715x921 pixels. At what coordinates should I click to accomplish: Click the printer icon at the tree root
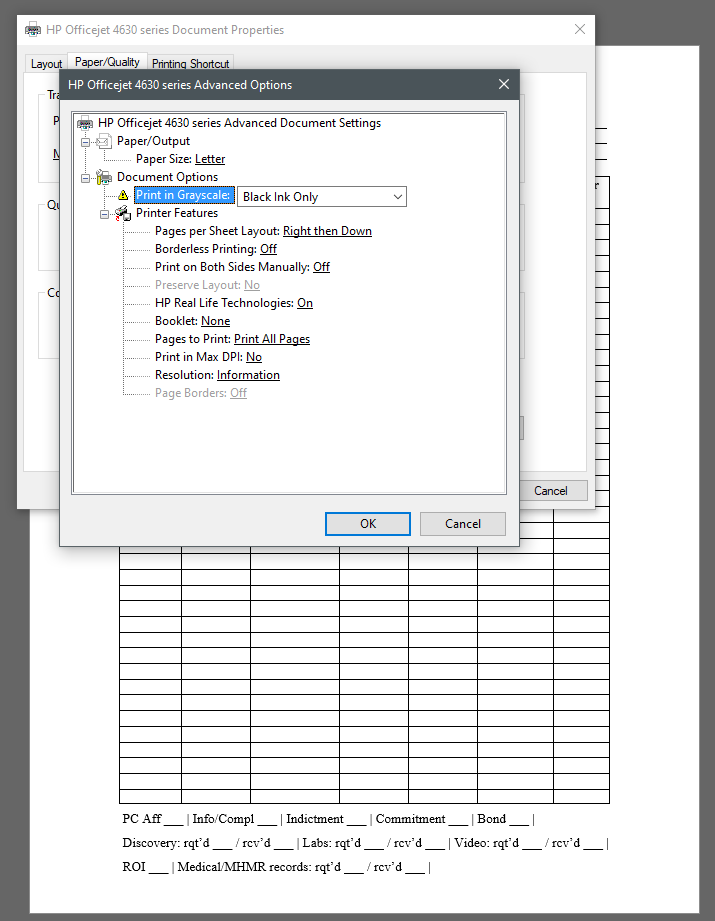point(85,123)
